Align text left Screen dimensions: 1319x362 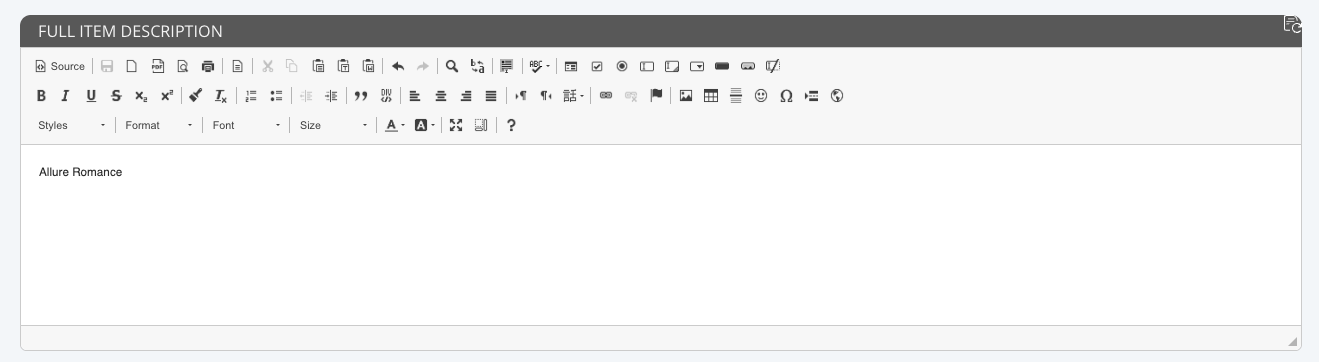(x=415, y=96)
